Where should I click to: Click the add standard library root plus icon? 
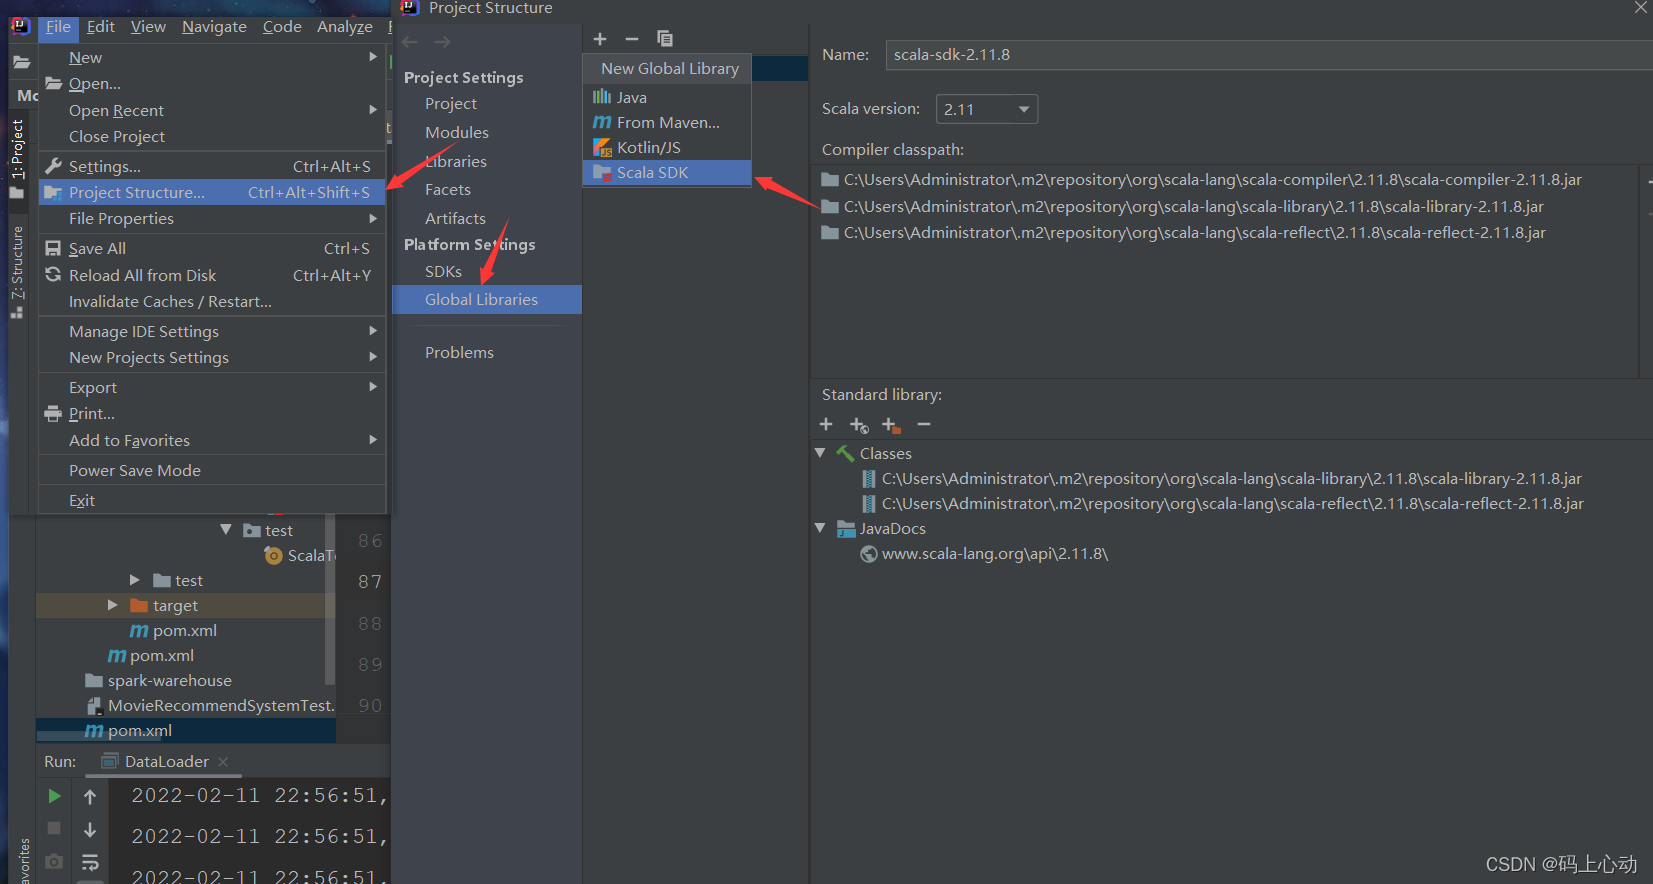pos(826,425)
